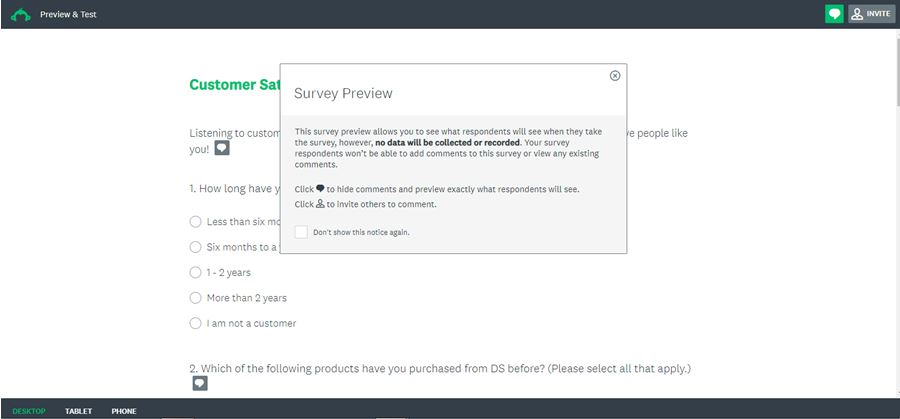
Task: Close the Survey Preview dialog
Action: tap(615, 76)
